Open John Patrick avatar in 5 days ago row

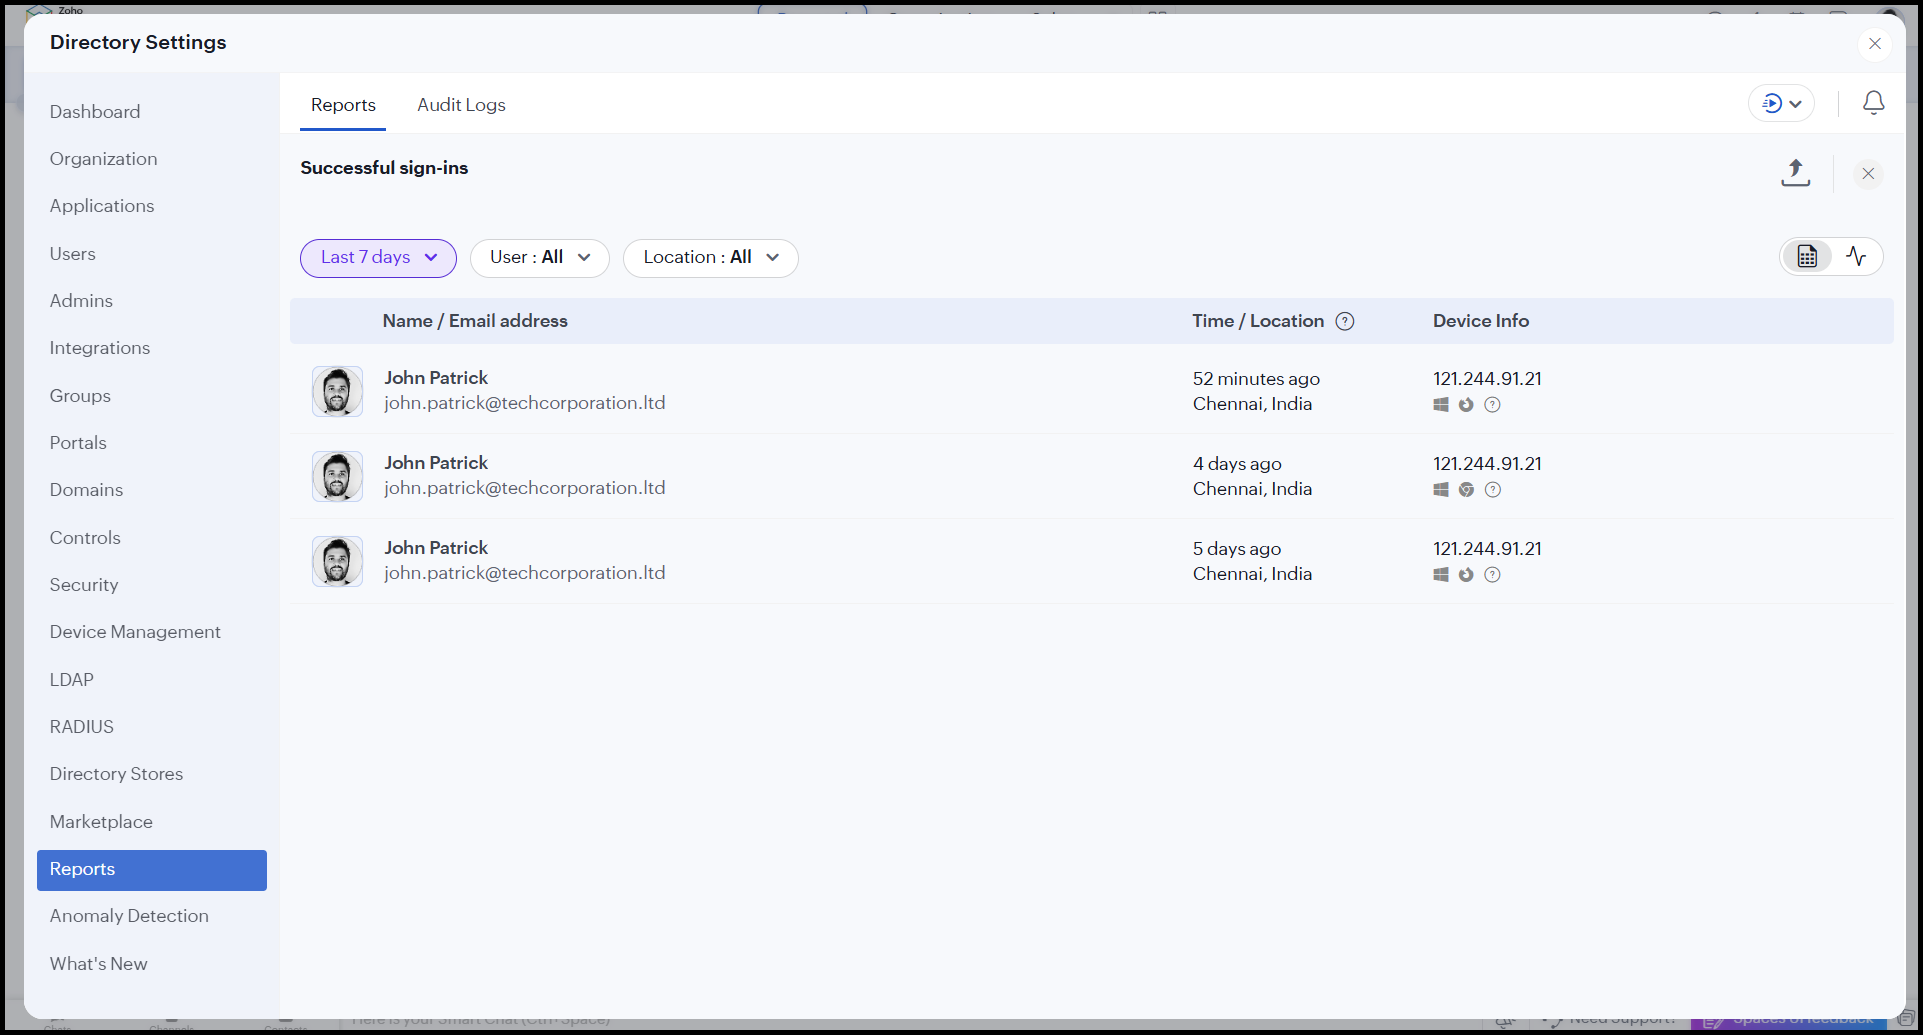[337, 561]
